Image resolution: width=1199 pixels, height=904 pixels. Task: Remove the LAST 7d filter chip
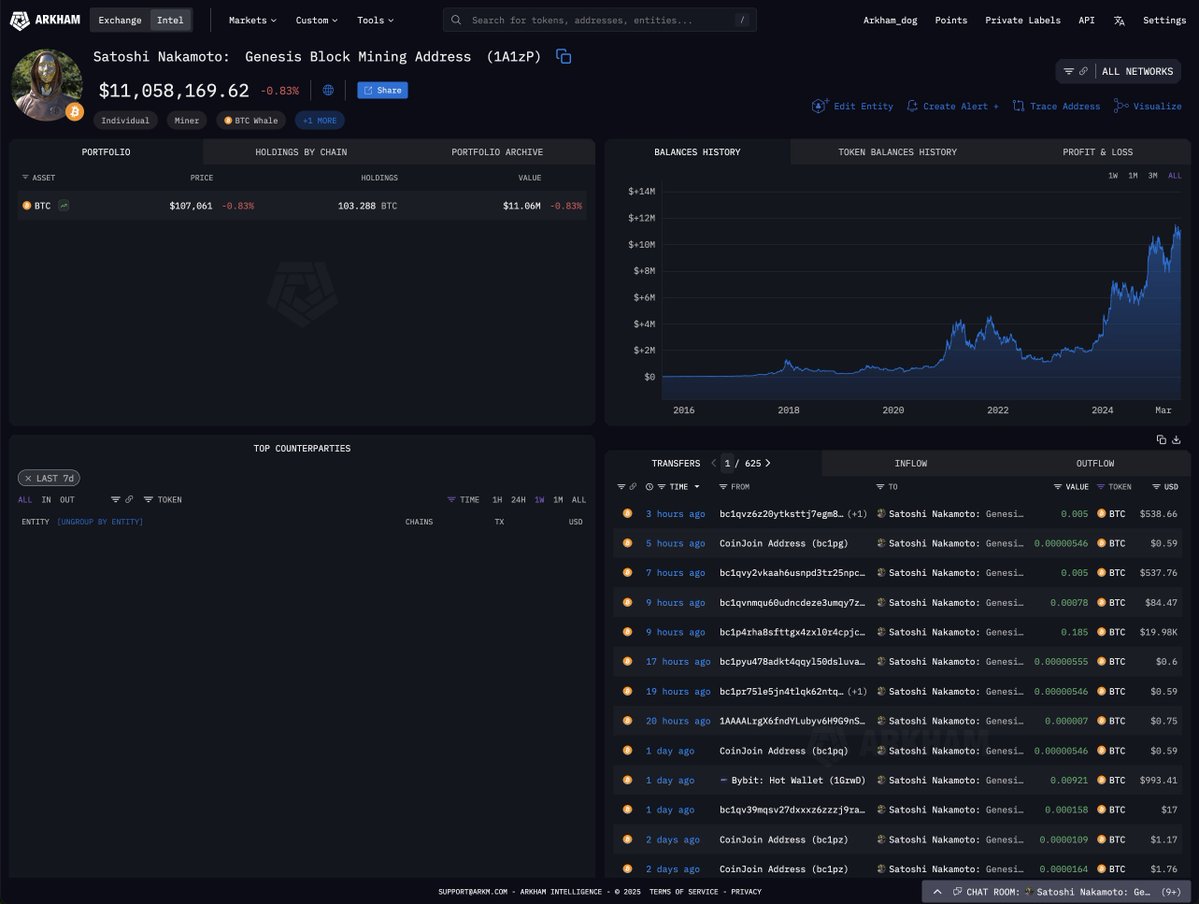pyautogui.click(x=28, y=478)
